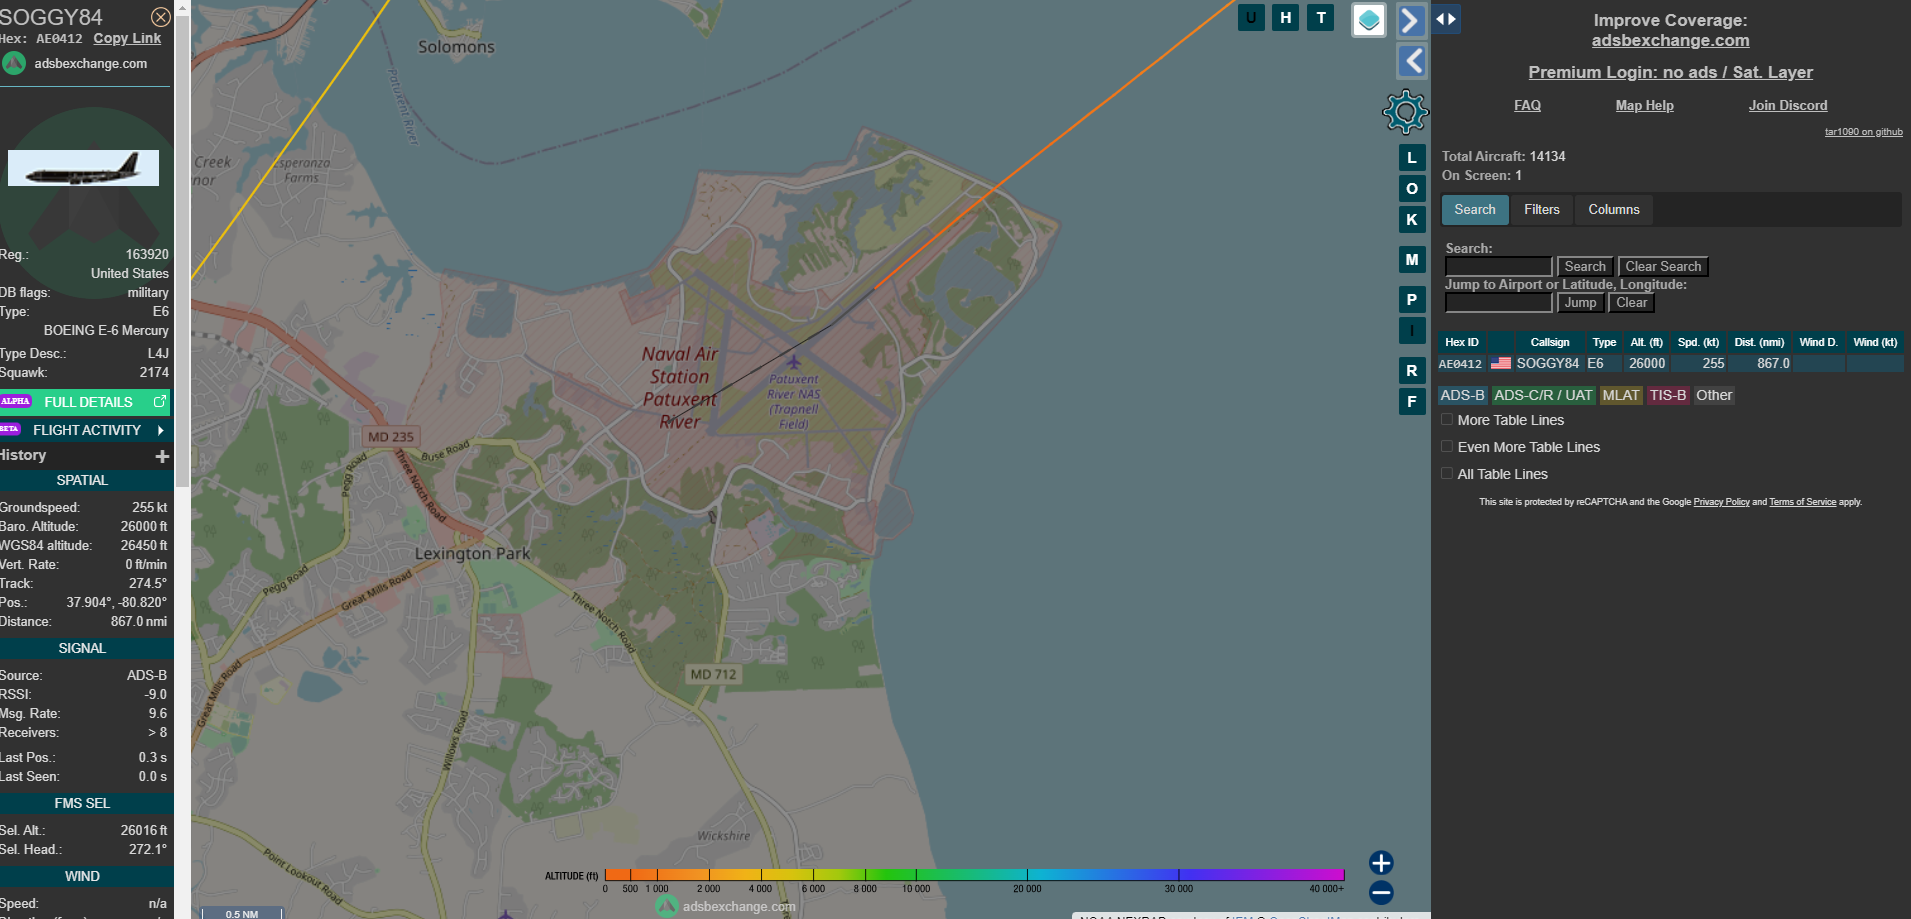This screenshot has height=919, width=1911.
Task: Switch to the Search tab
Action: click(1475, 210)
